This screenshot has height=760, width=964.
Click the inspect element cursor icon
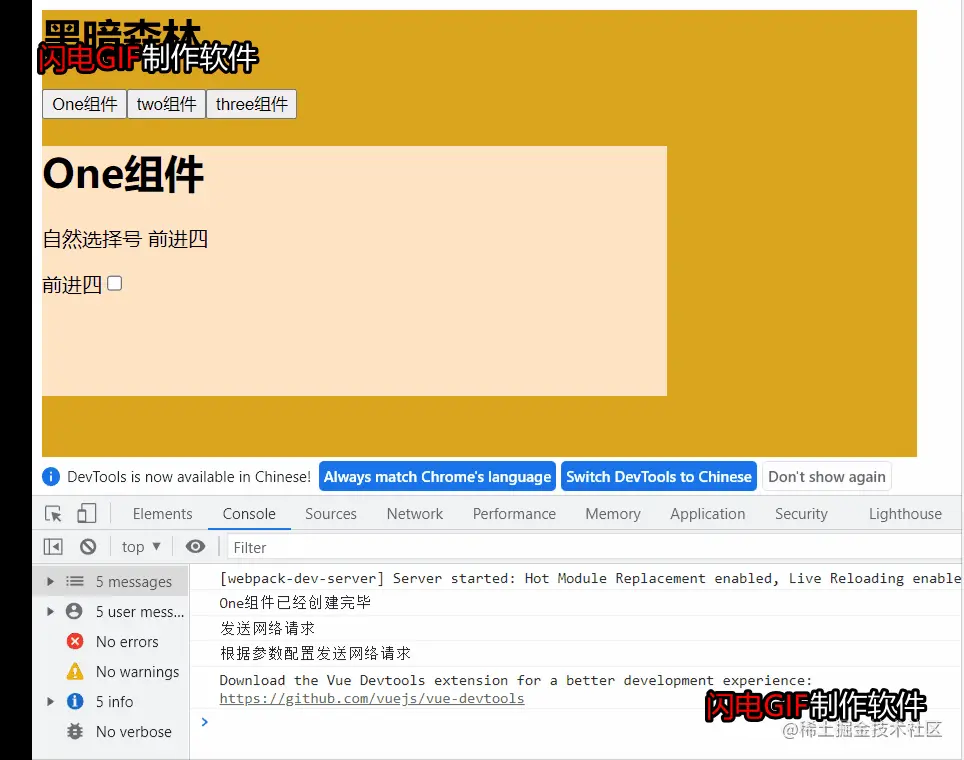(x=55, y=513)
